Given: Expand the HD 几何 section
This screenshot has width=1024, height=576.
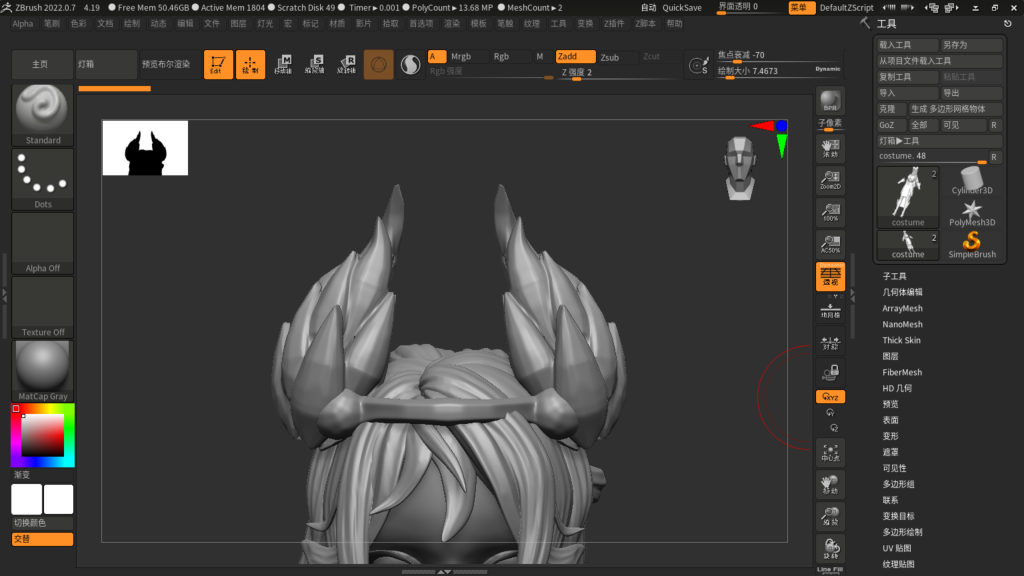Looking at the screenshot, I should tap(897, 388).
